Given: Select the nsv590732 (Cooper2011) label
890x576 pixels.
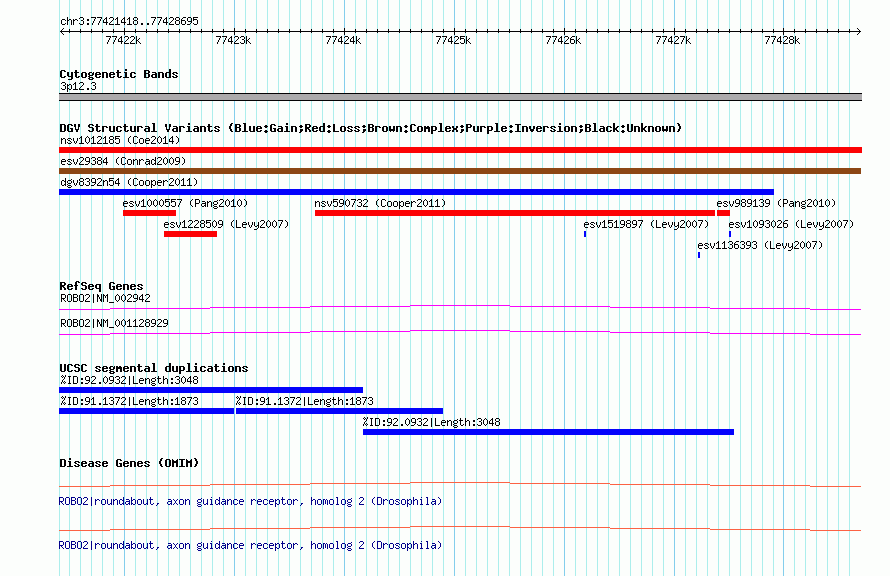Looking at the screenshot, I should (380, 203).
